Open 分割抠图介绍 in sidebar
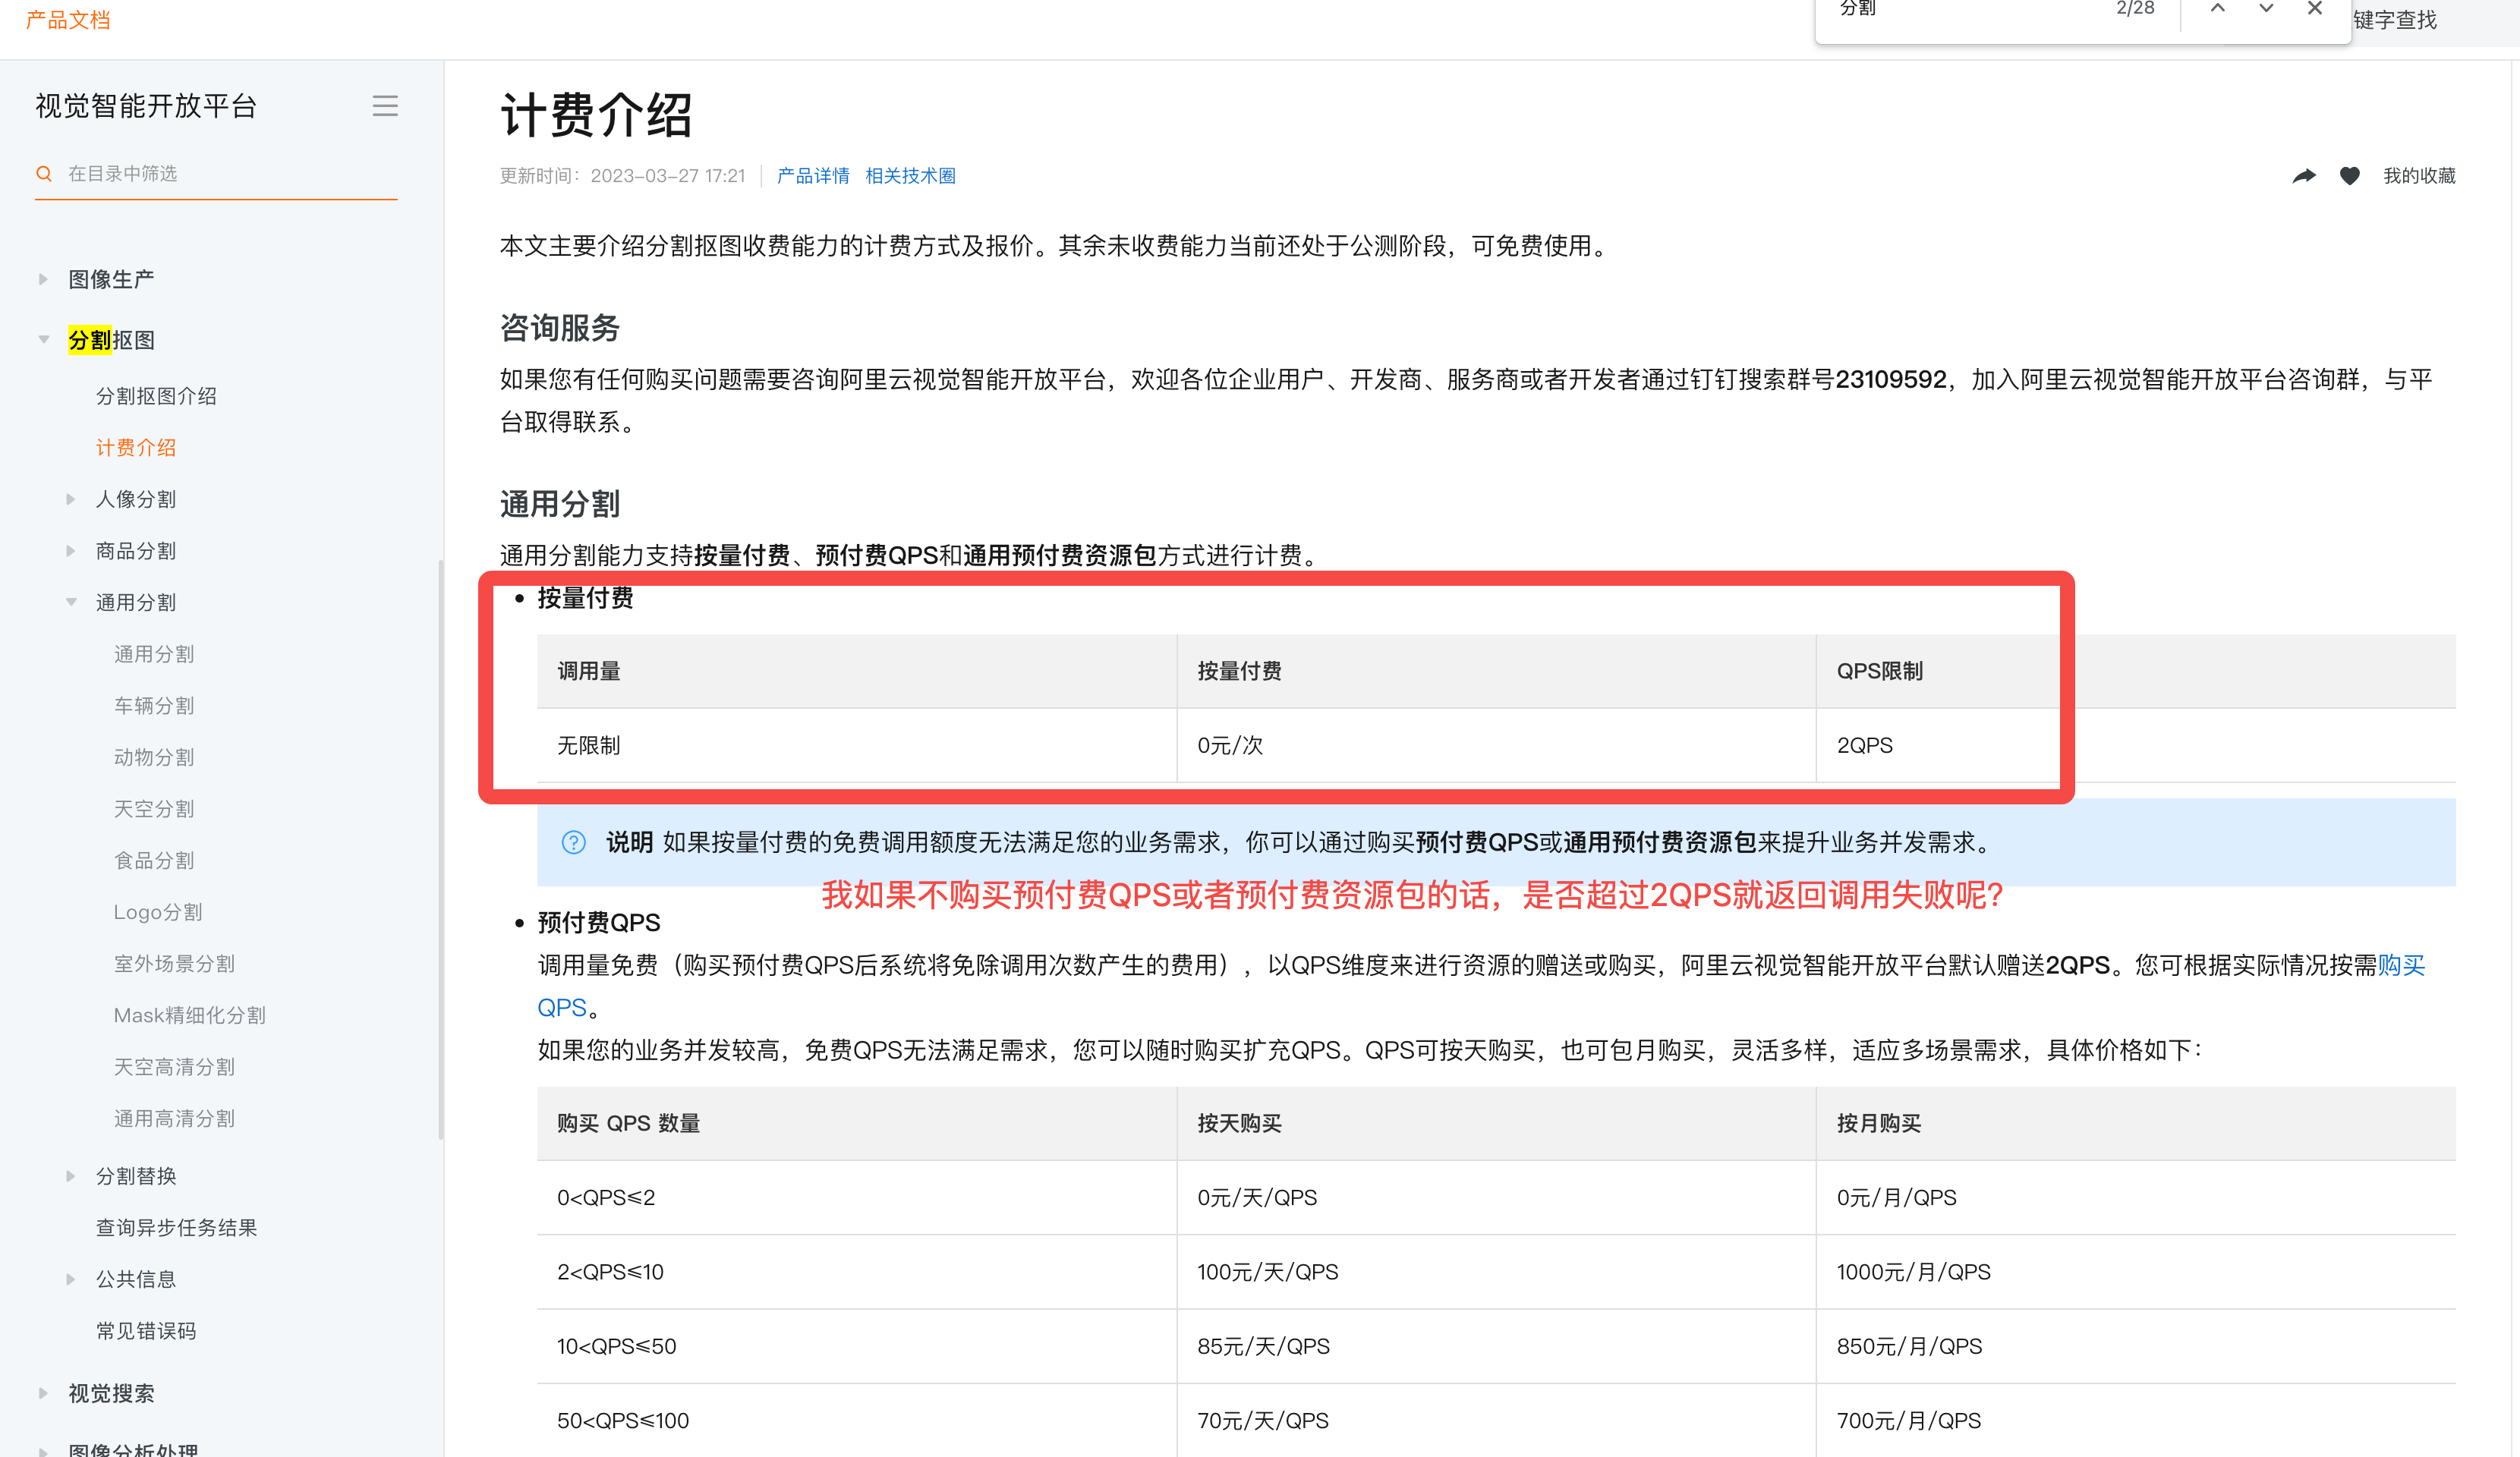The width and height of the screenshot is (2520, 1457). [156, 396]
